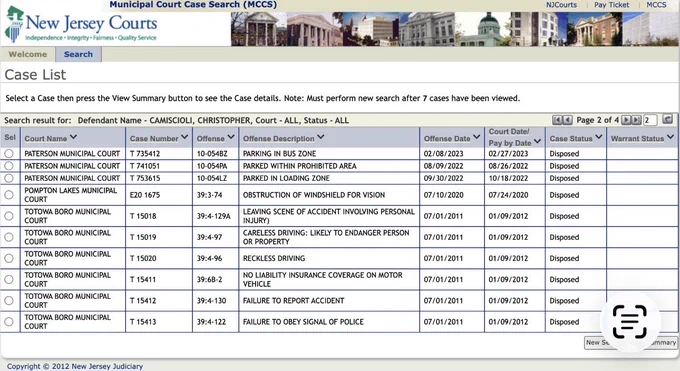The height and width of the screenshot is (371, 680).
Task: Select case T 15019 radio button
Action: pos(9,237)
